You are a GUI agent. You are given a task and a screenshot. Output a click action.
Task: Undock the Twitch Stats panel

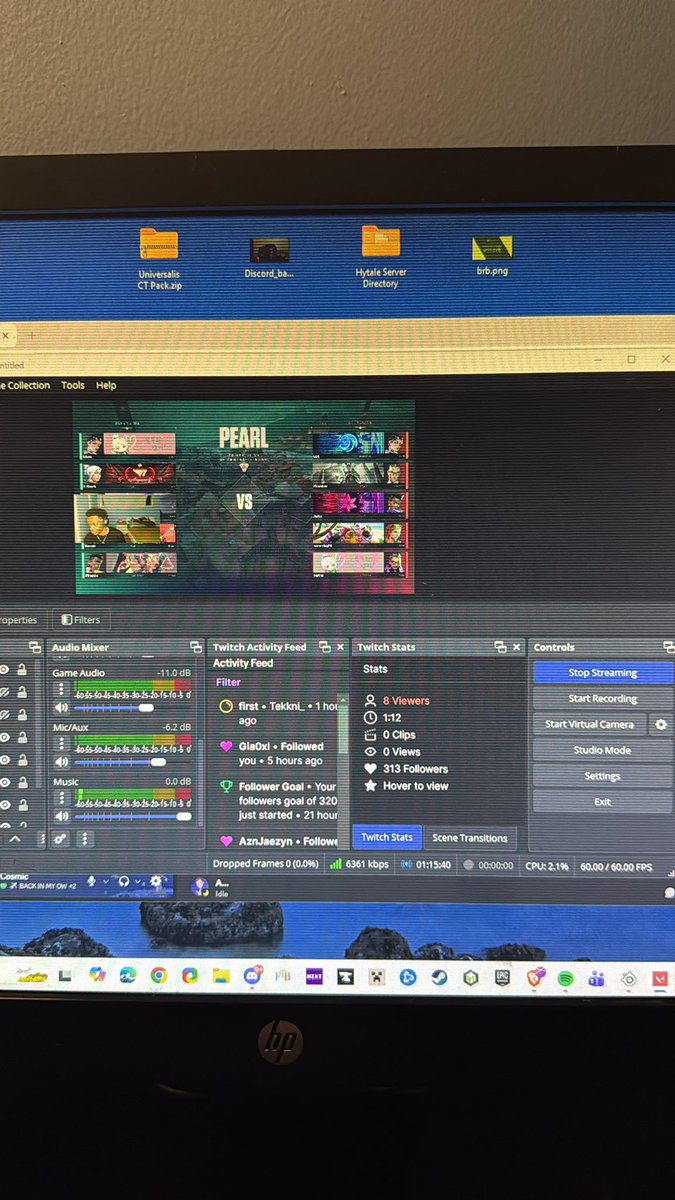click(501, 647)
